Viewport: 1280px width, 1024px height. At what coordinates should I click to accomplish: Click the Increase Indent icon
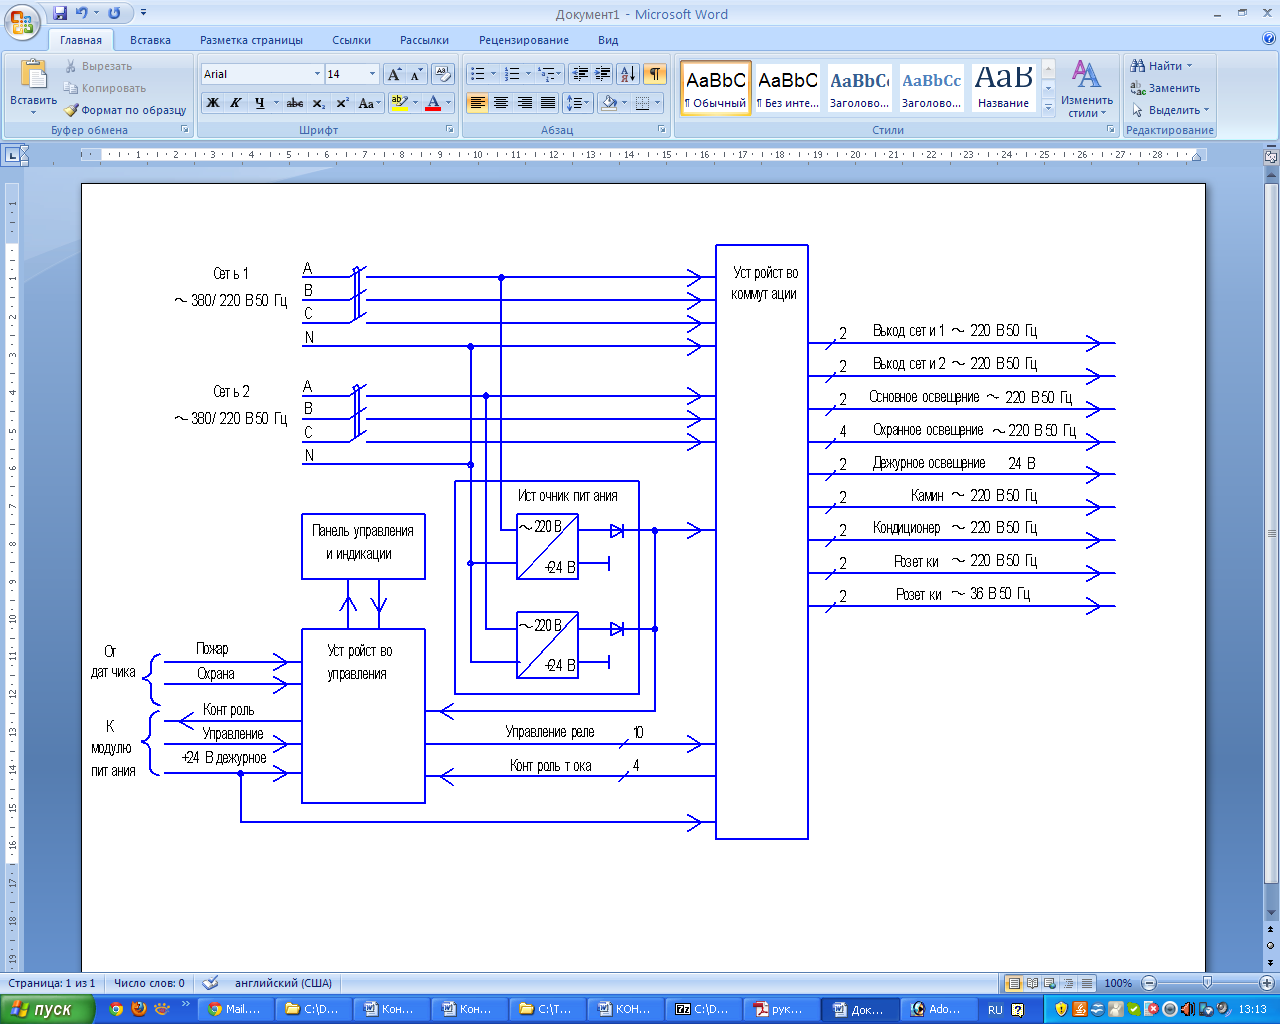click(602, 74)
